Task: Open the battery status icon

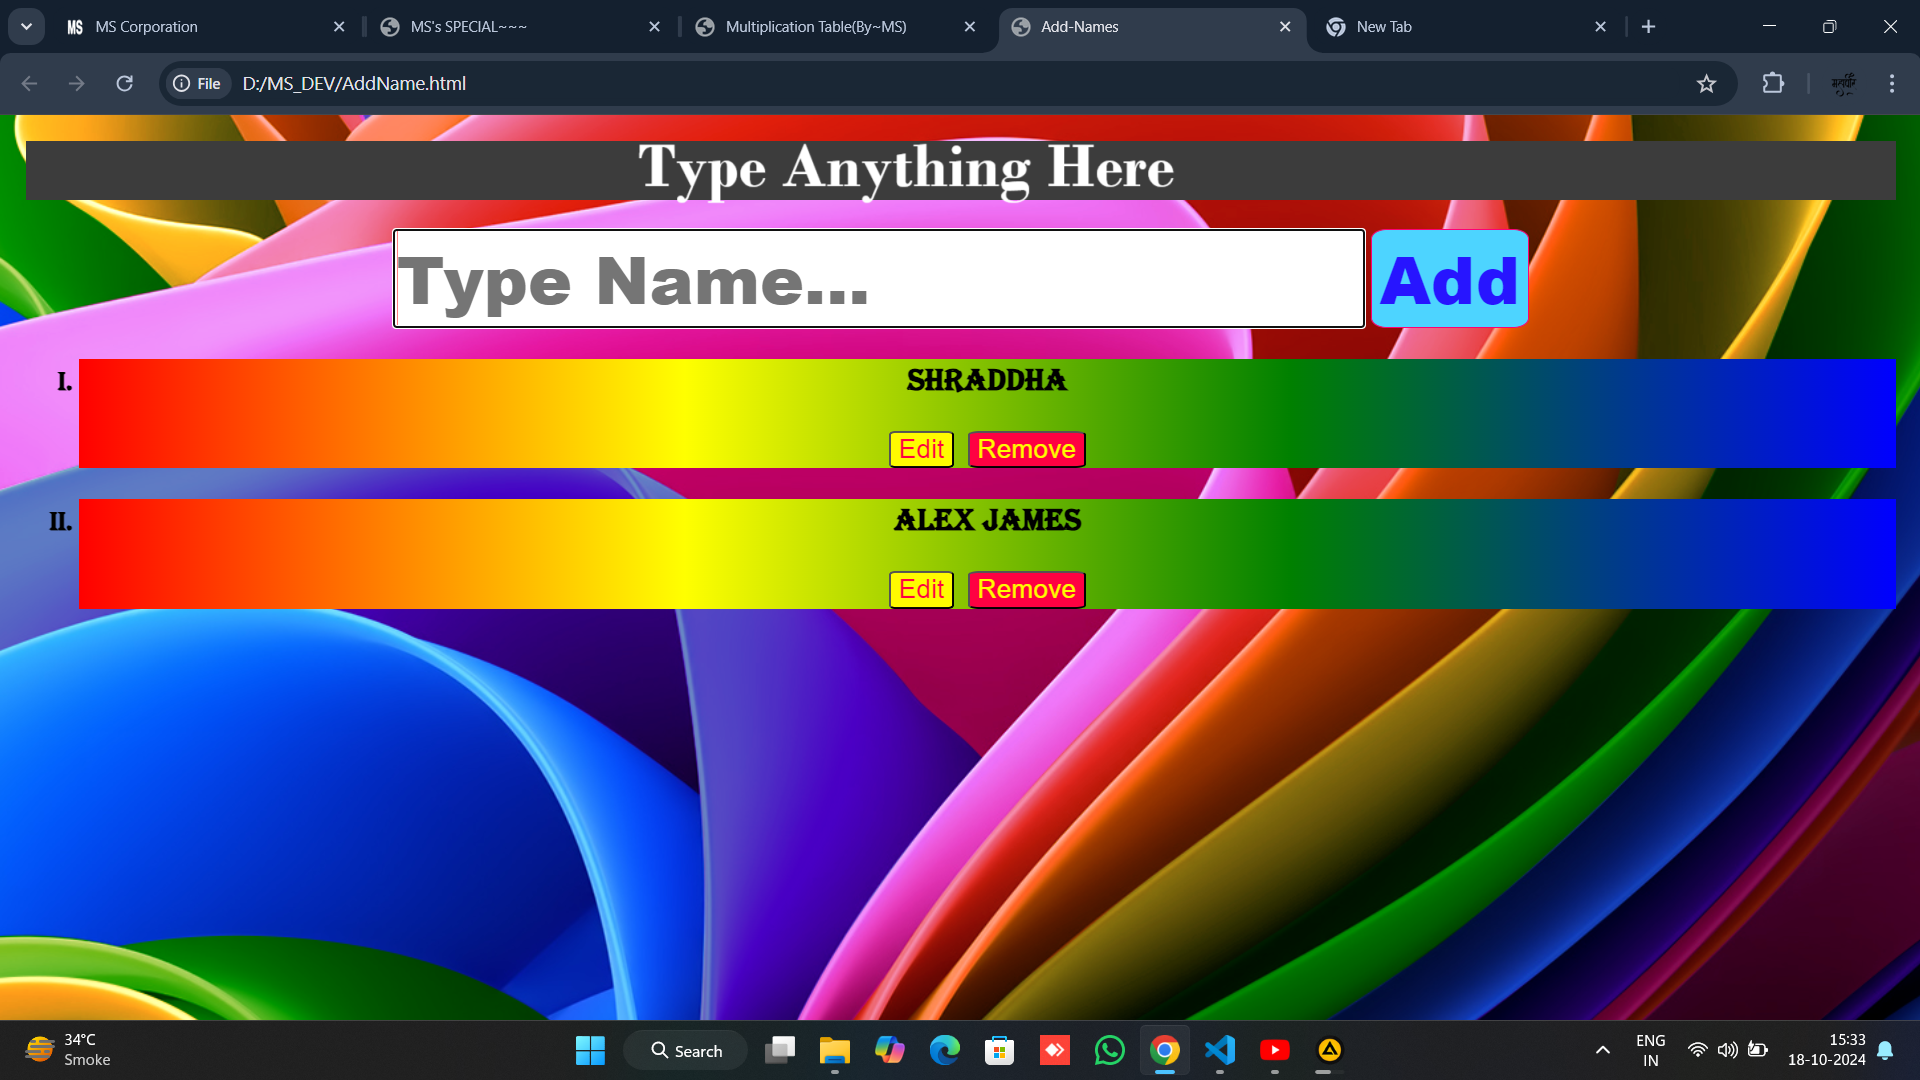Action: coord(1757,1050)
